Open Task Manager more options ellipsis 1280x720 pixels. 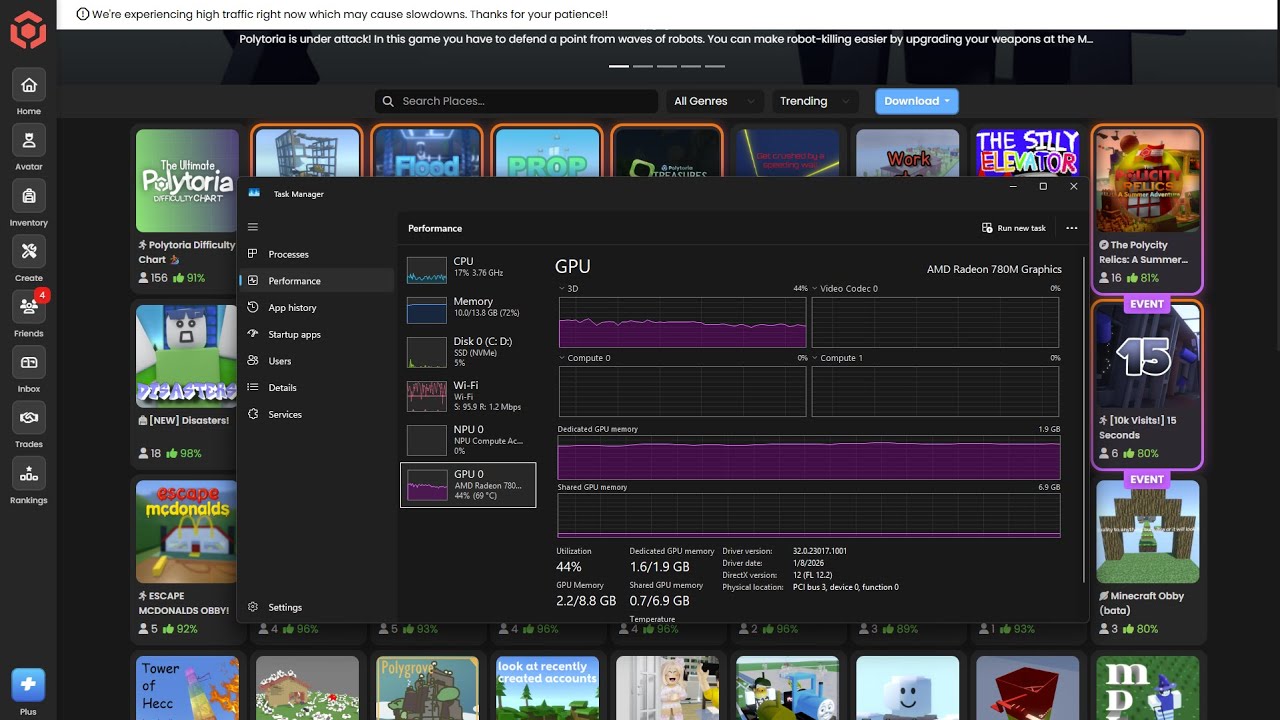click(1072, 228)
